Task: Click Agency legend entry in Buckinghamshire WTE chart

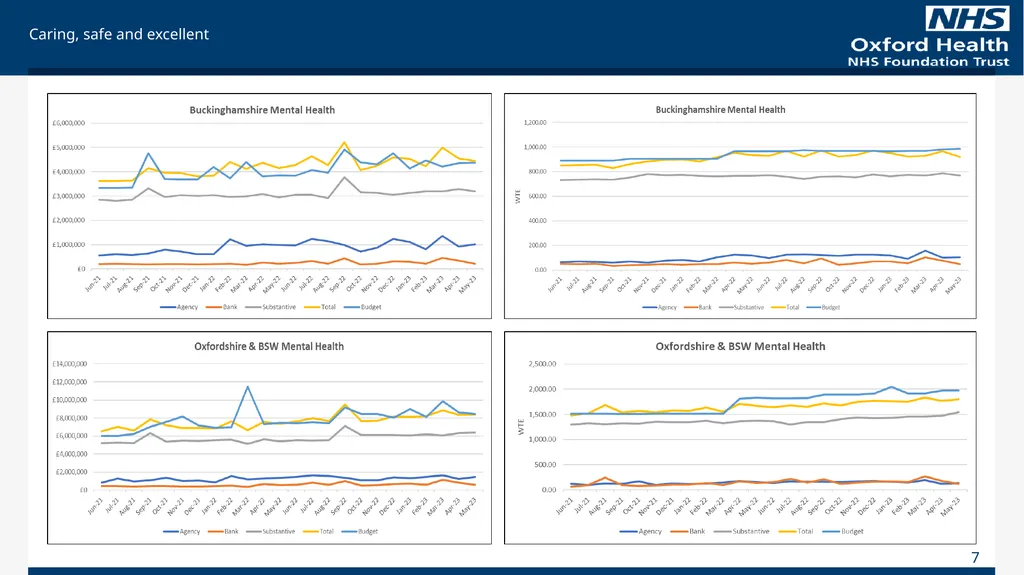Action: point(660,307)
